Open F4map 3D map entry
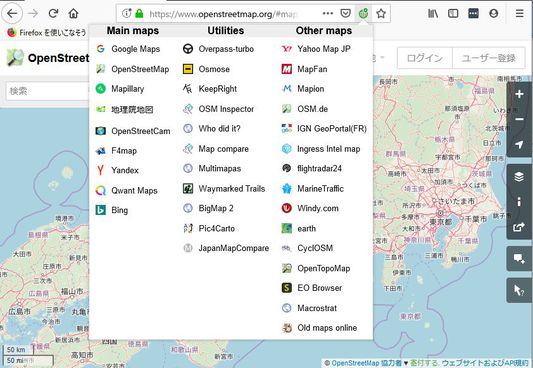 pos(116,151)
